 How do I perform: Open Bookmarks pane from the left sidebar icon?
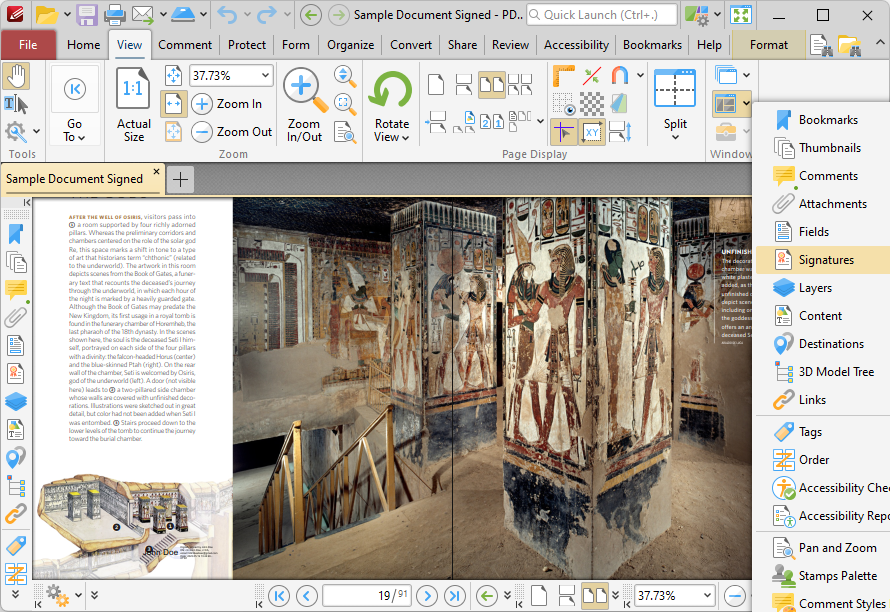click(x=16, y=234)
